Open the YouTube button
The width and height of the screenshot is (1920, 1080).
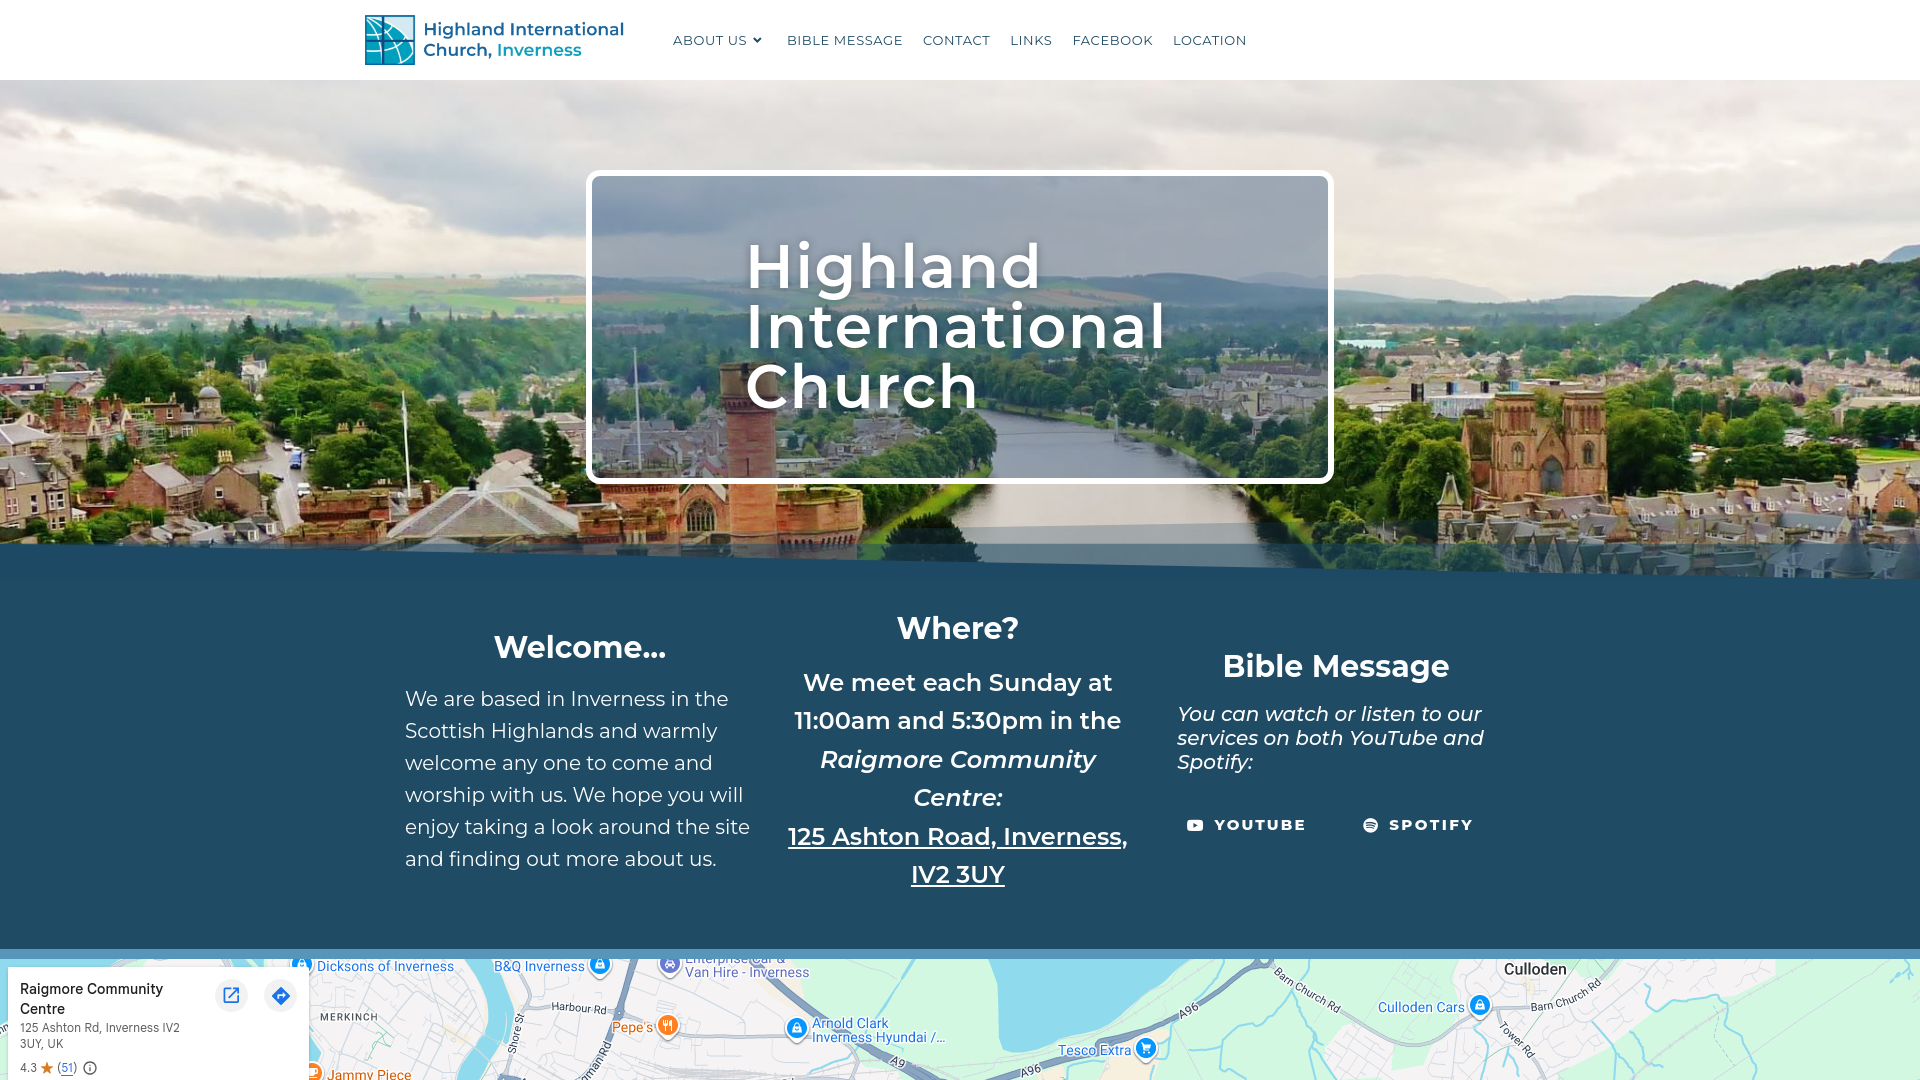pos(1246,825)
